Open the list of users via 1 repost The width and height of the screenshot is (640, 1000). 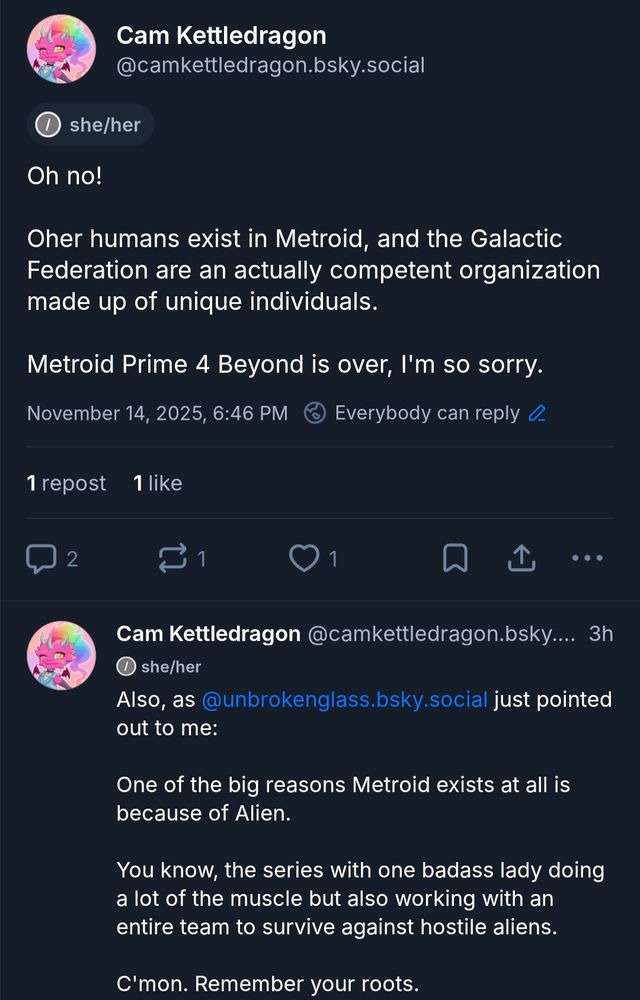[66, 483]
